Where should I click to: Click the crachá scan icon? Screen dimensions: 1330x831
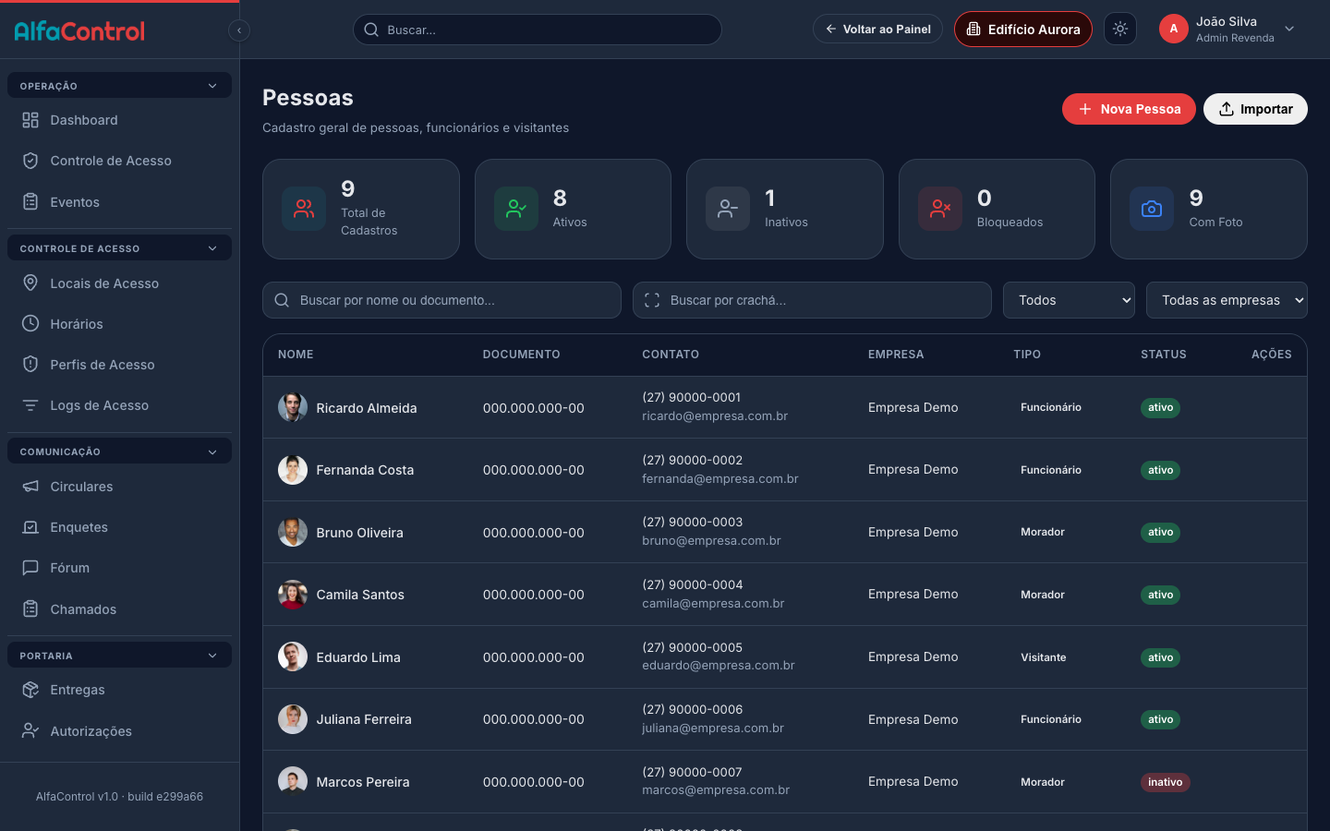[652, 300]
